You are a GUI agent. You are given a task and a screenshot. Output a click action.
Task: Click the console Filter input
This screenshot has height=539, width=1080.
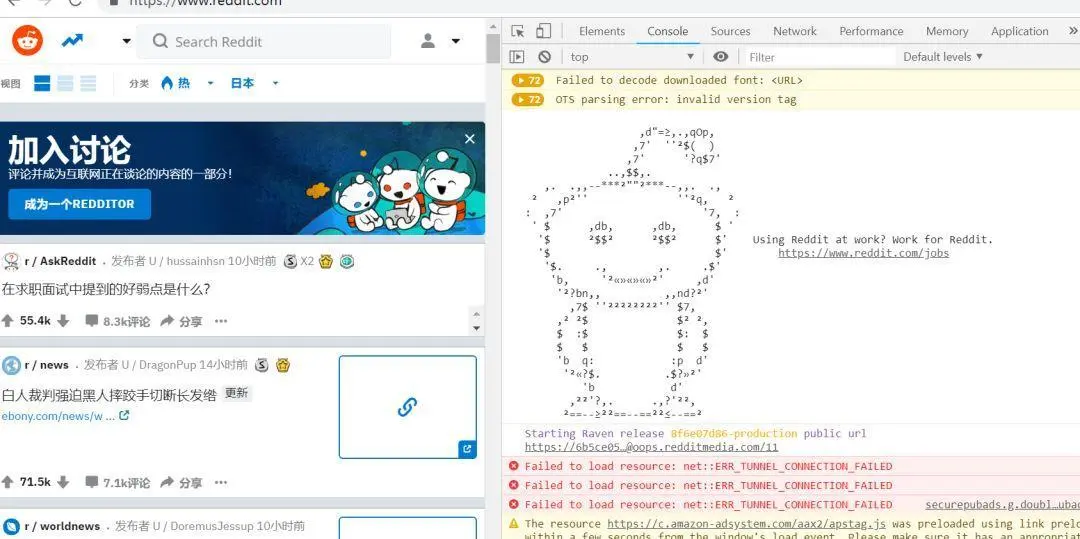point(820,57)
